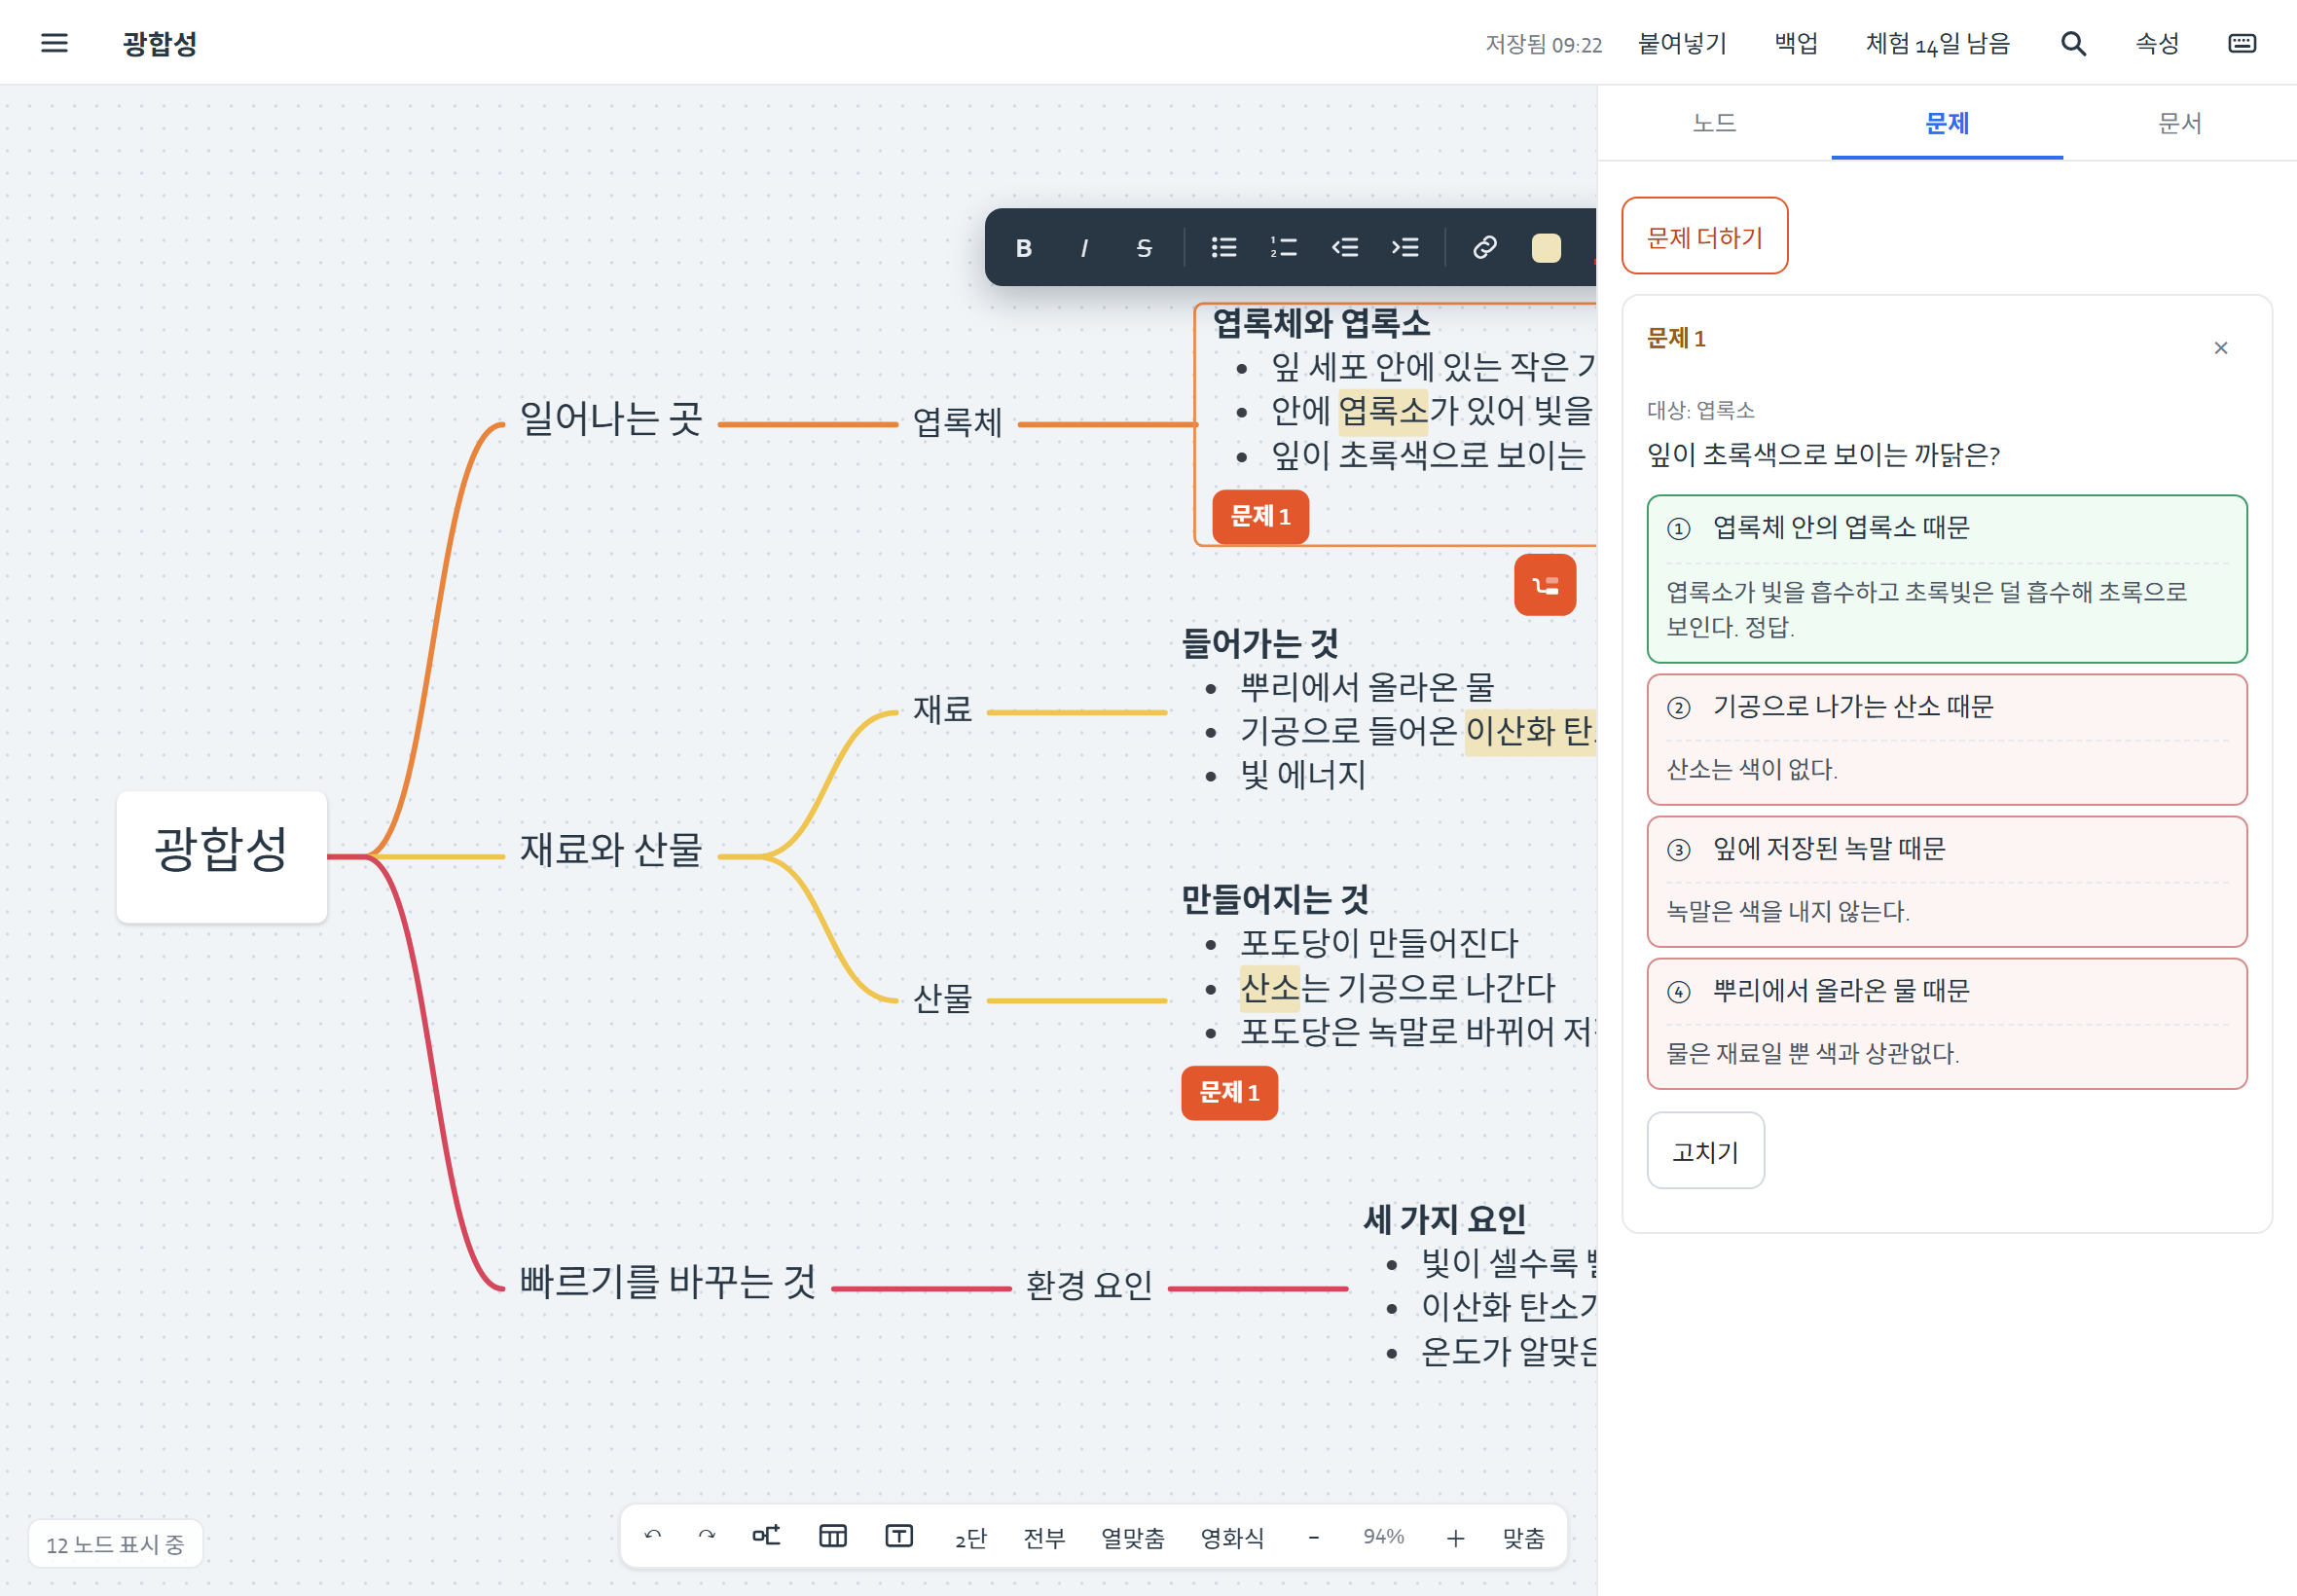Toggle bold formatting
Viewport: 2297px width, 1596px height.
pyautogui.click(x=1023, y=248)
